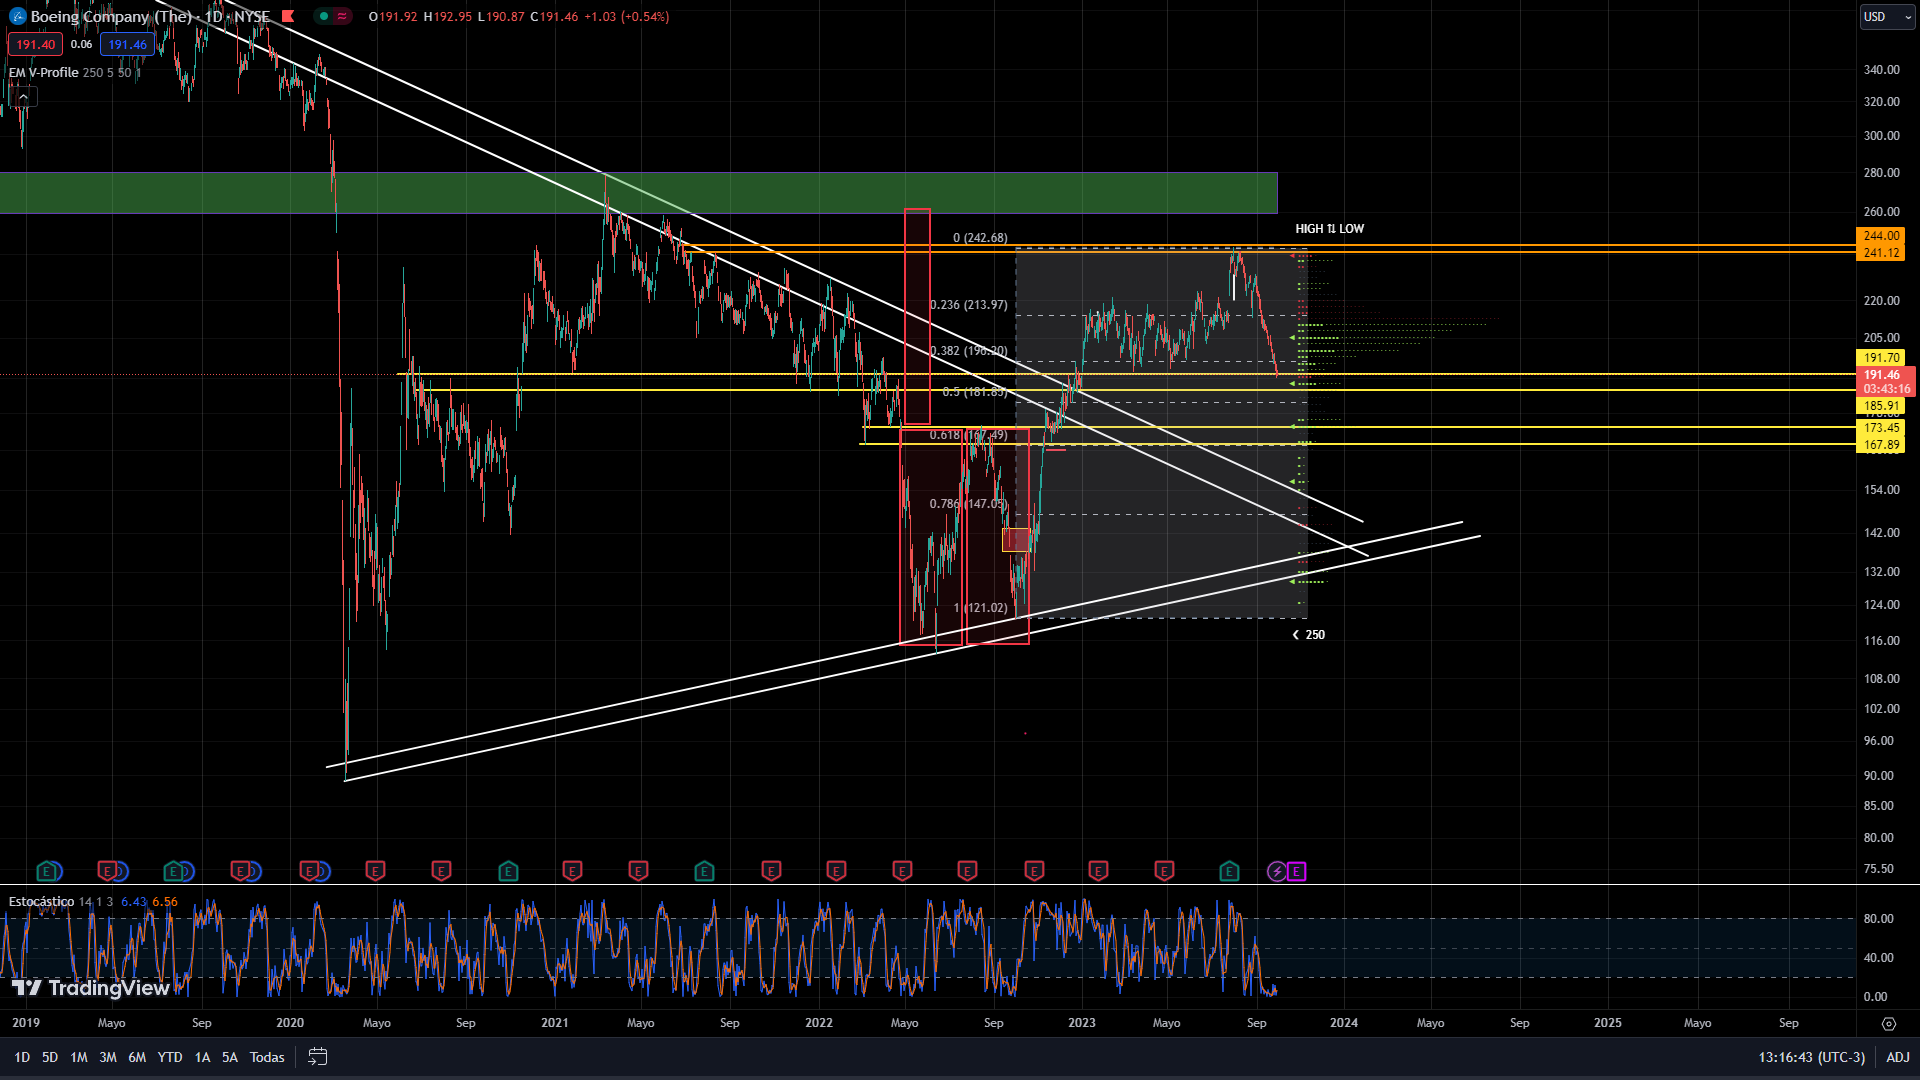The height and width of the screenshot is (1080, 1920).
Task: Collapse the 250 volume profile chevron
Action: click(1296, 635)
